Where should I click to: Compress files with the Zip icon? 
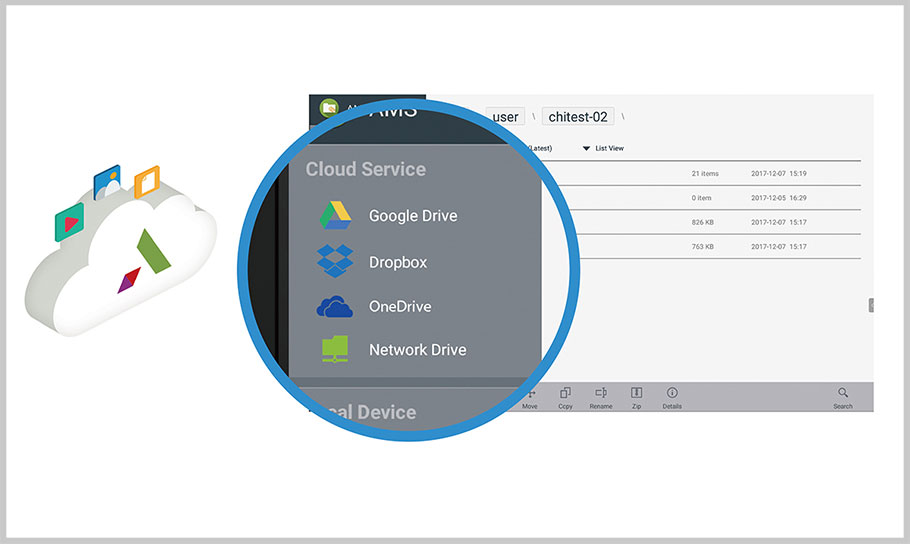pos(636,398)
